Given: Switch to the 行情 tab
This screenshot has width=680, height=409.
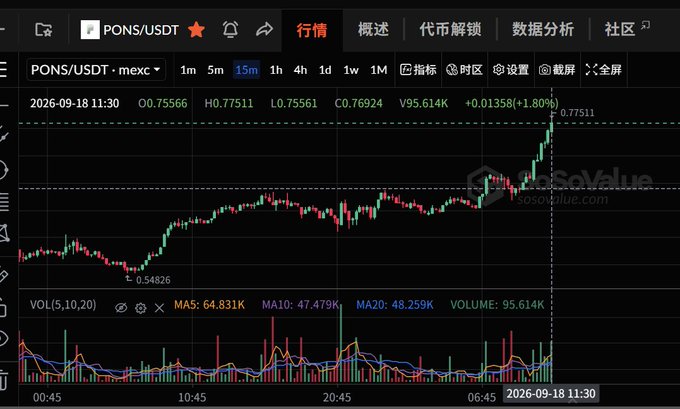Looking at the screenshot, I should coord(312,30).
